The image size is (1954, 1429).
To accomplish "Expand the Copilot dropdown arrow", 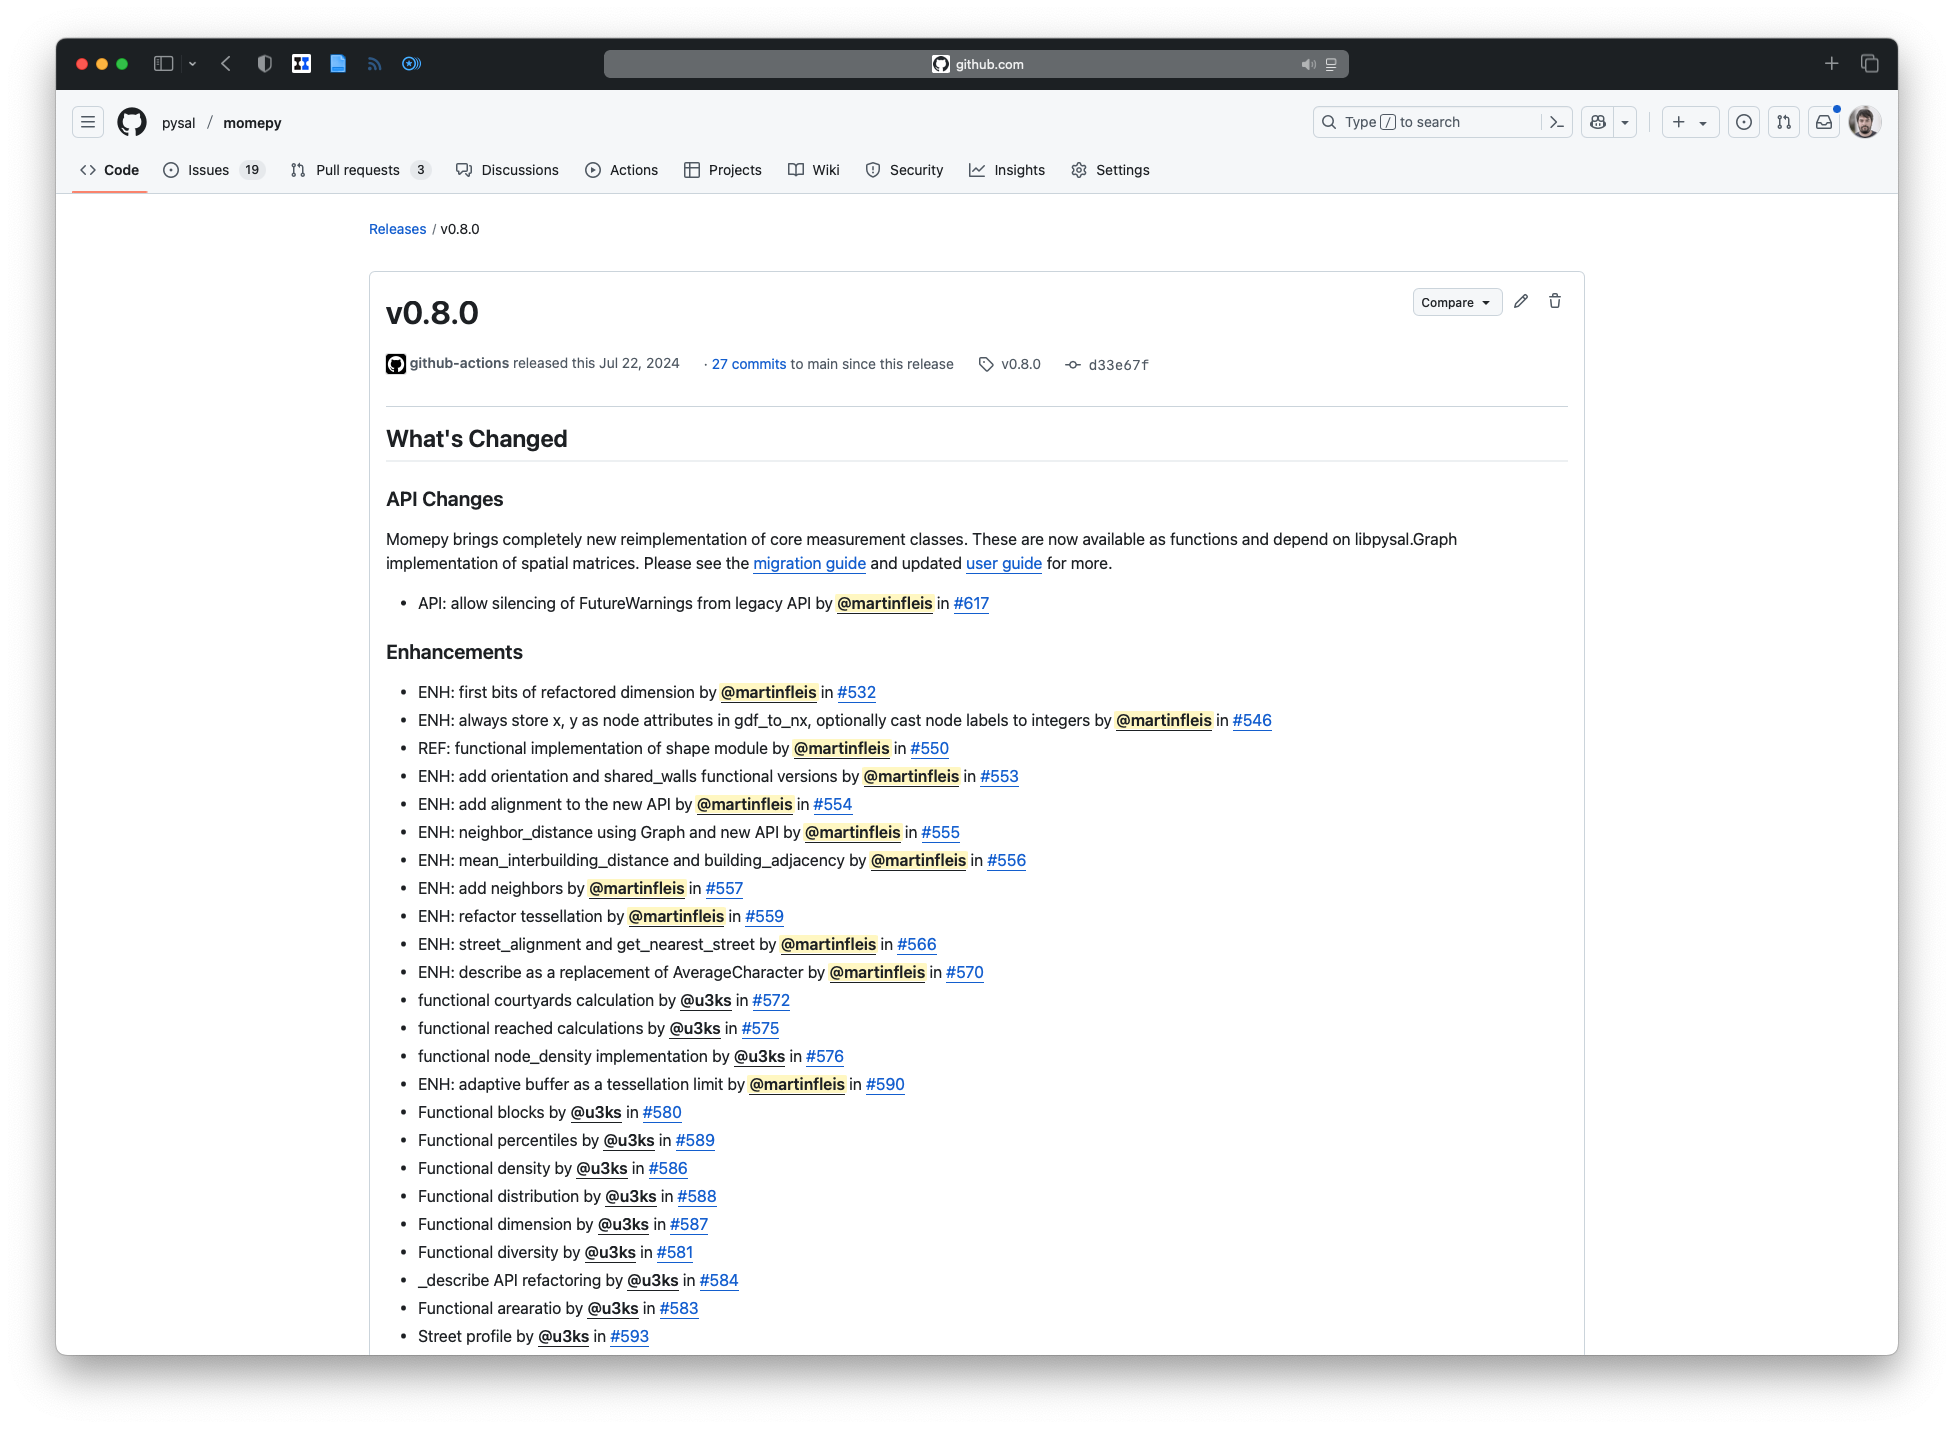I will coord(1625,122).
